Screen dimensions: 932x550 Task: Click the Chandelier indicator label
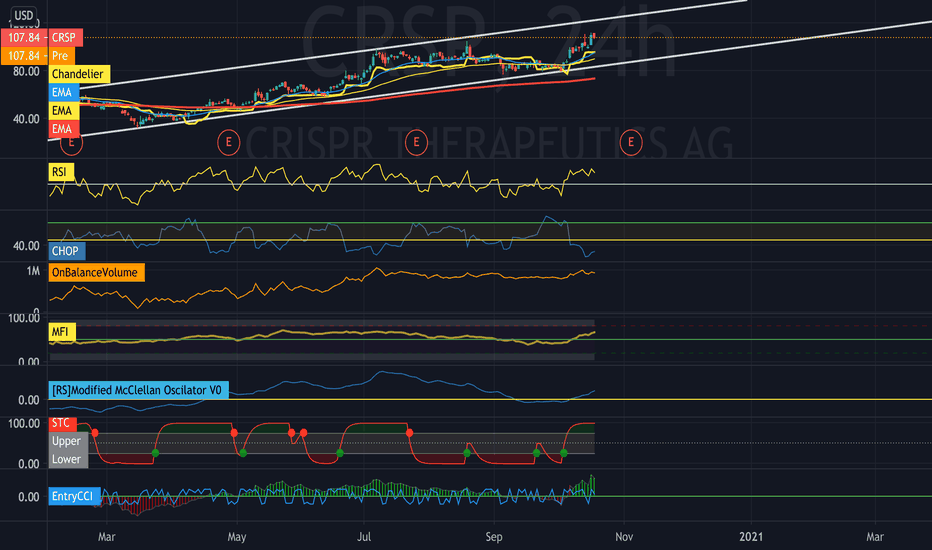tap(79, 74)
